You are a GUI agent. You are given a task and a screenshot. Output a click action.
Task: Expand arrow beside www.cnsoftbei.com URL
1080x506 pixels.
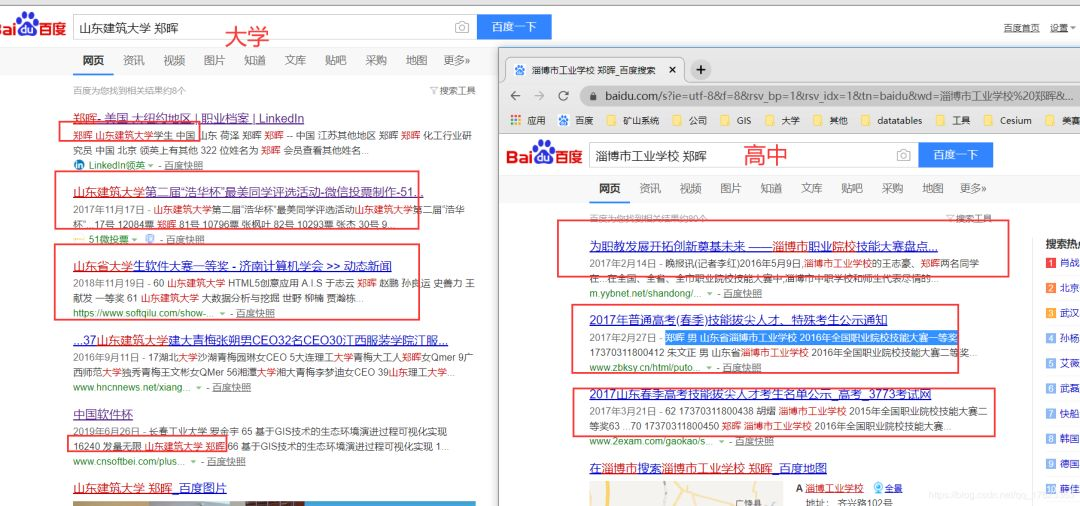(194, 461)
